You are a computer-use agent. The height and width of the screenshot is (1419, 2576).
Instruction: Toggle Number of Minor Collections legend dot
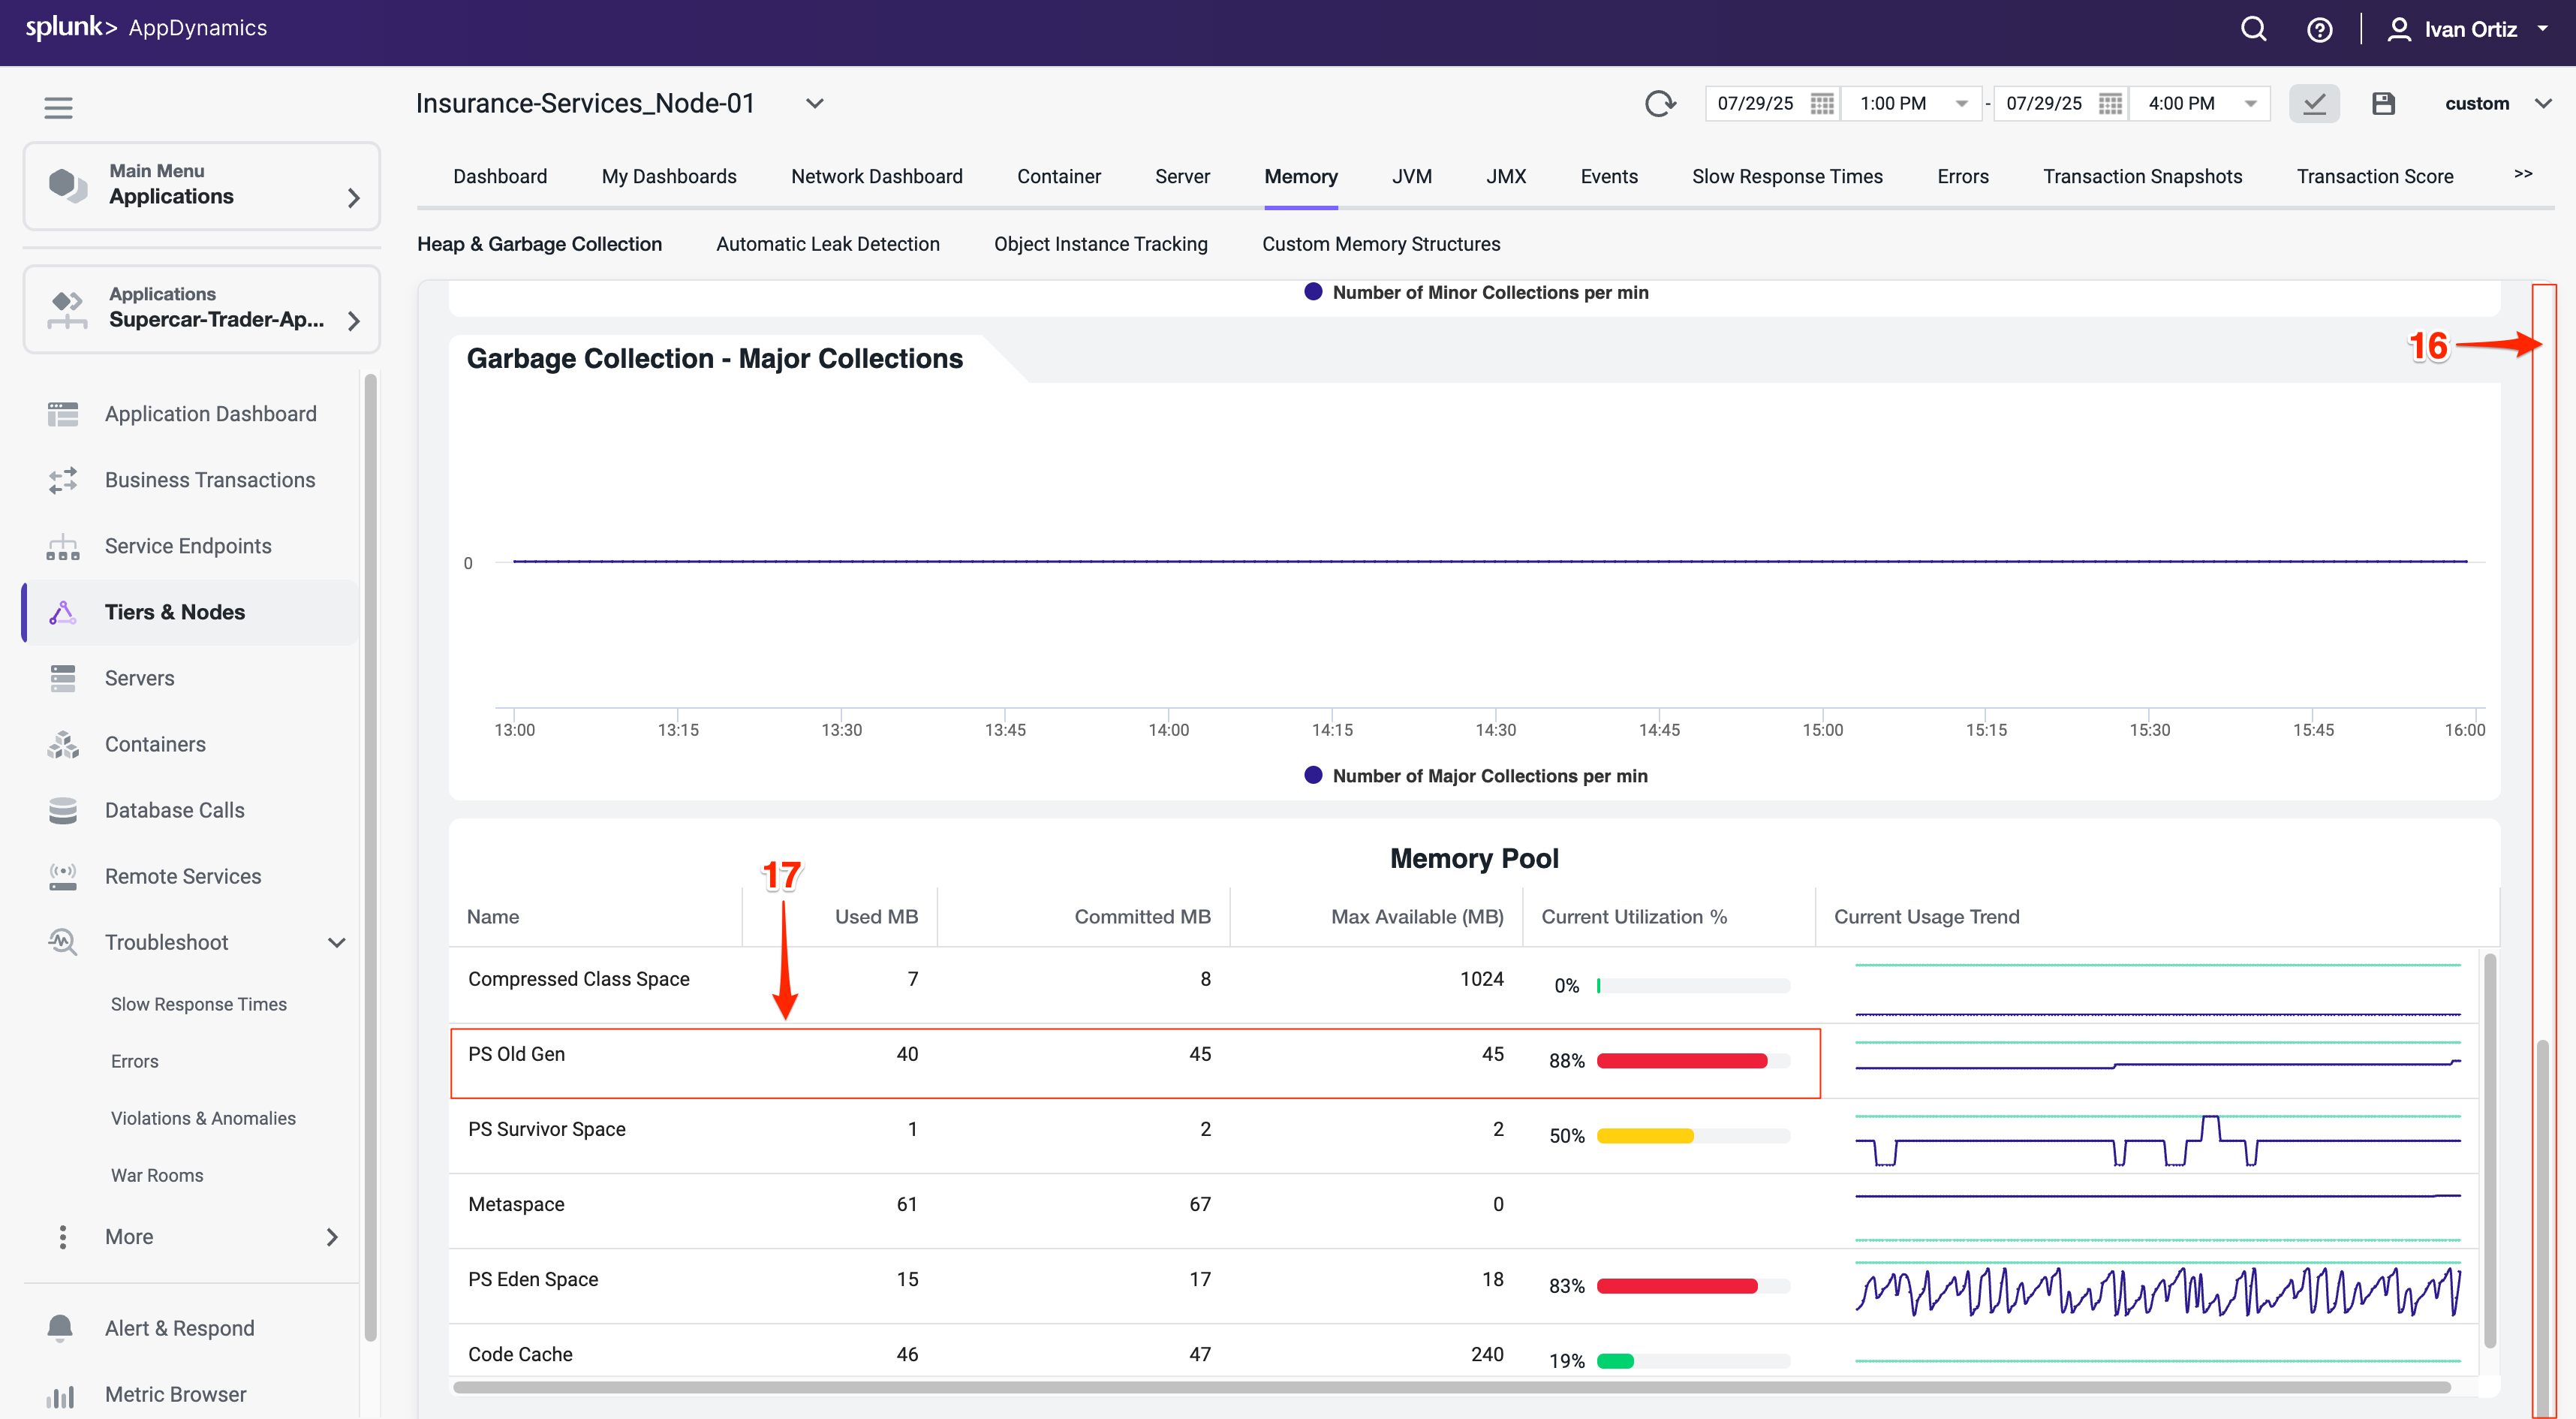[x=1313, y=292]
